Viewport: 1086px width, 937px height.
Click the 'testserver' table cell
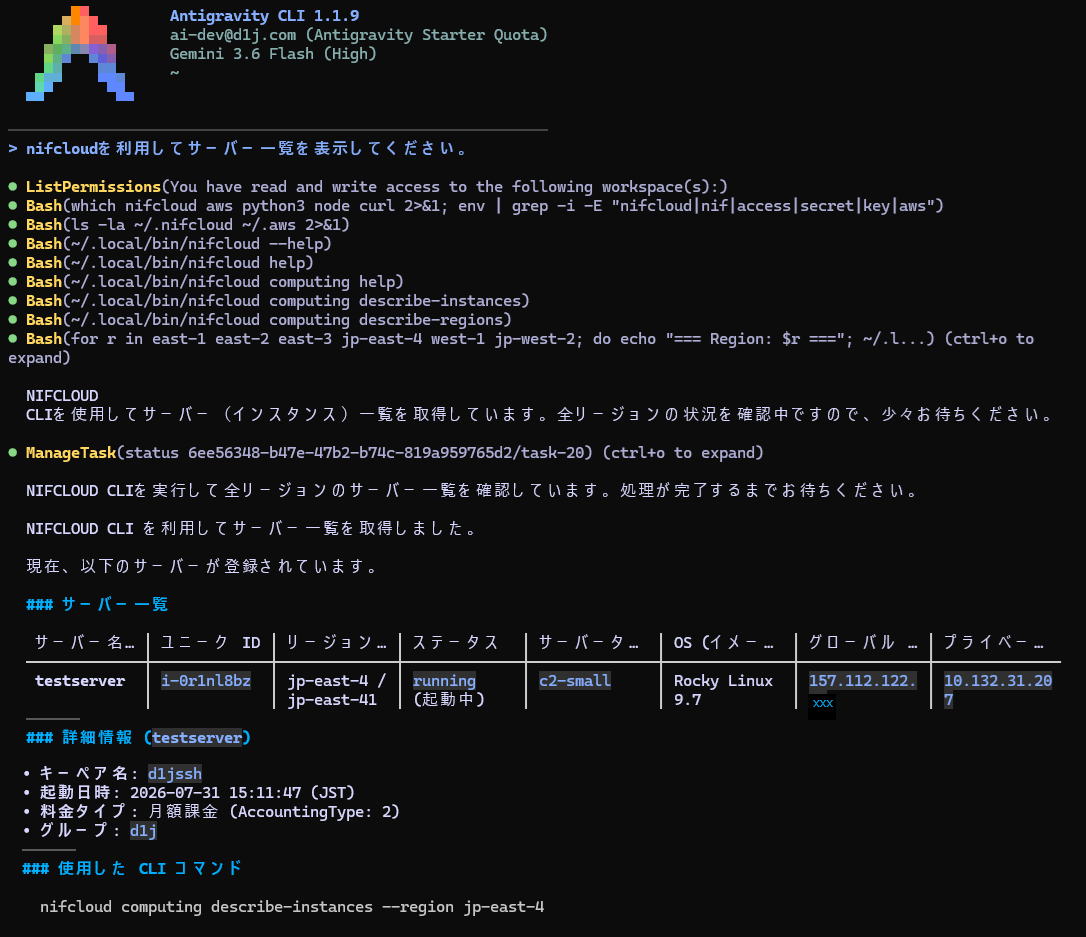80,681
